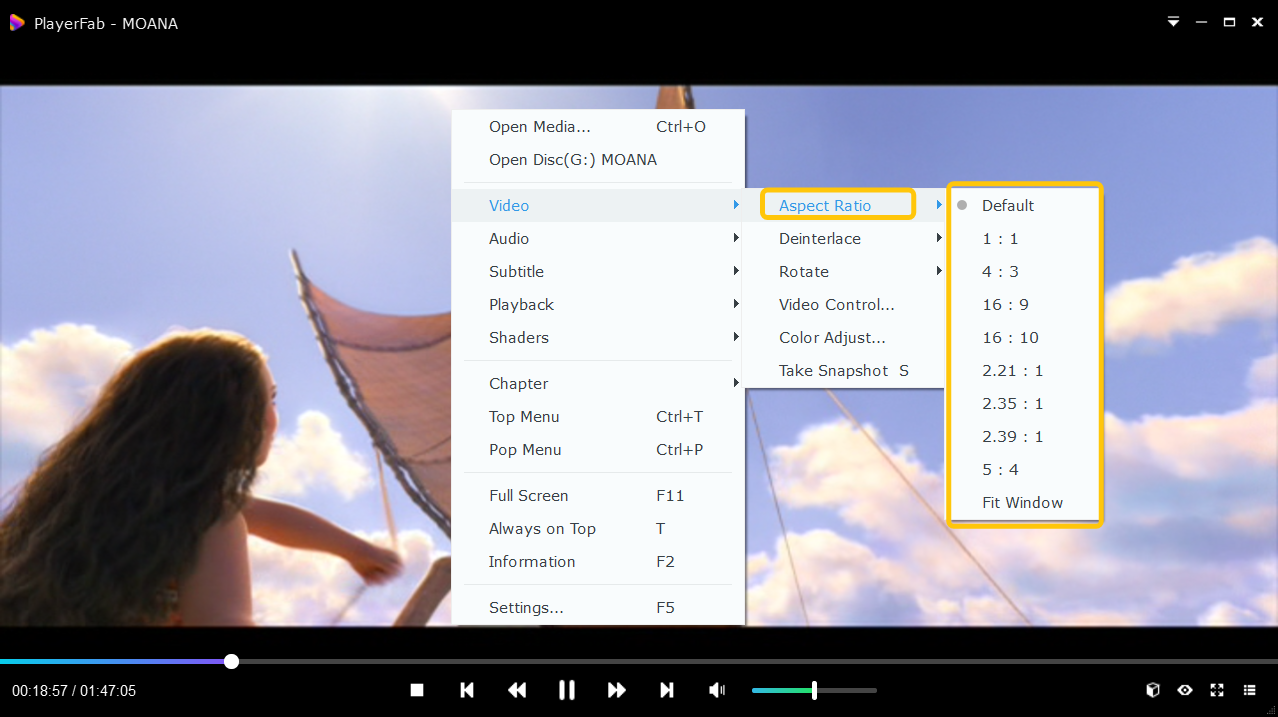Close the PlayerFab window
This screenshot has width=1278, height=717.
click(x=1257, y=22)
